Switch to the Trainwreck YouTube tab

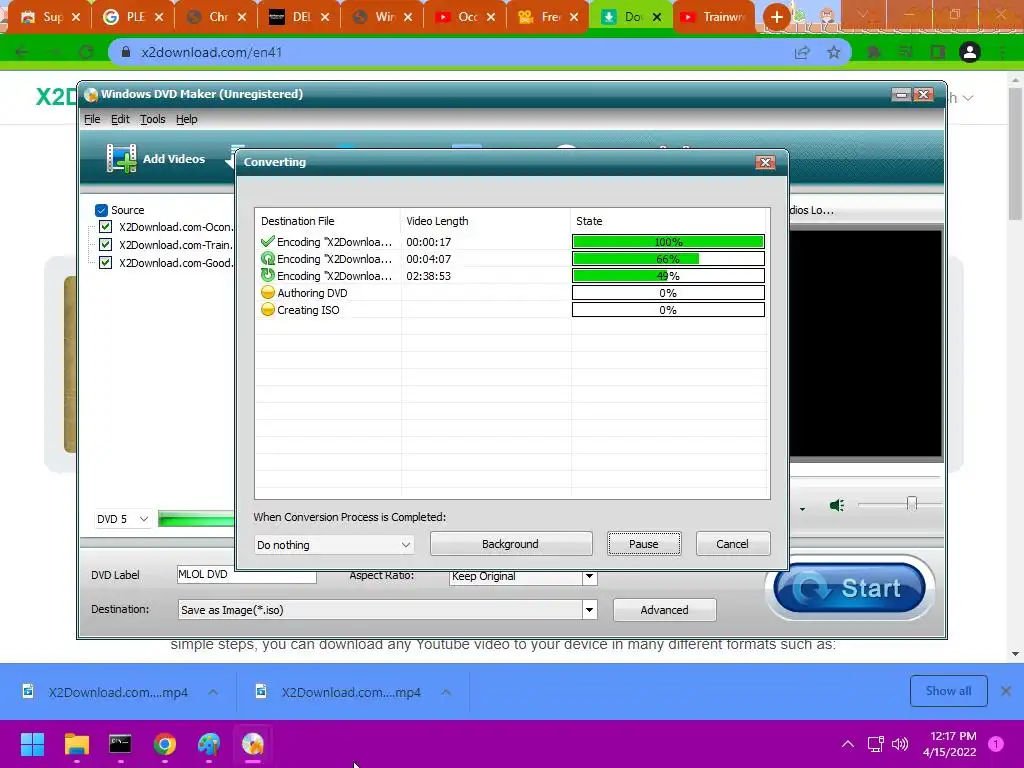[x=714, y=17]
